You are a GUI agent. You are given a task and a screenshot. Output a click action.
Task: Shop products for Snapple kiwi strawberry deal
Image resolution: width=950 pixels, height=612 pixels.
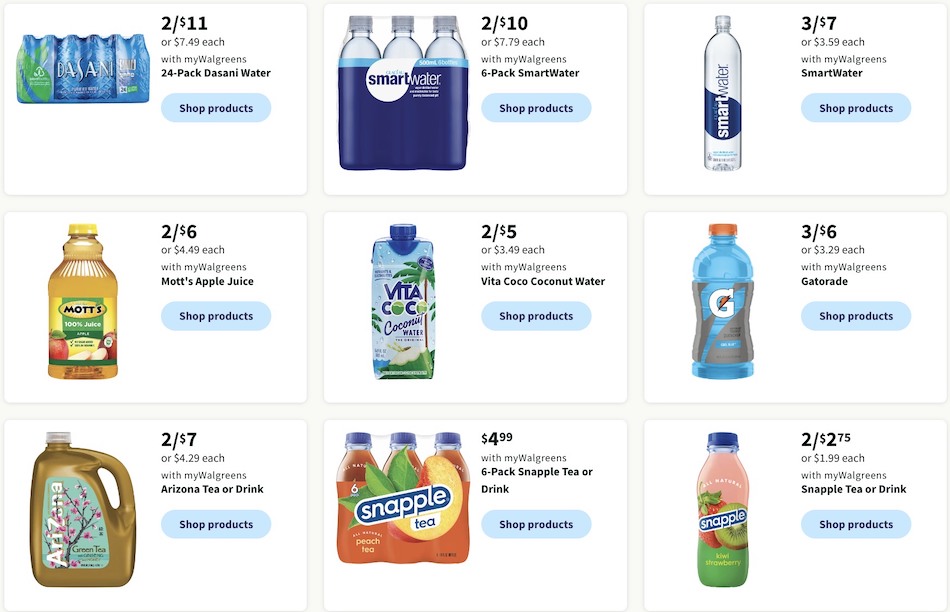click(855, 524)
